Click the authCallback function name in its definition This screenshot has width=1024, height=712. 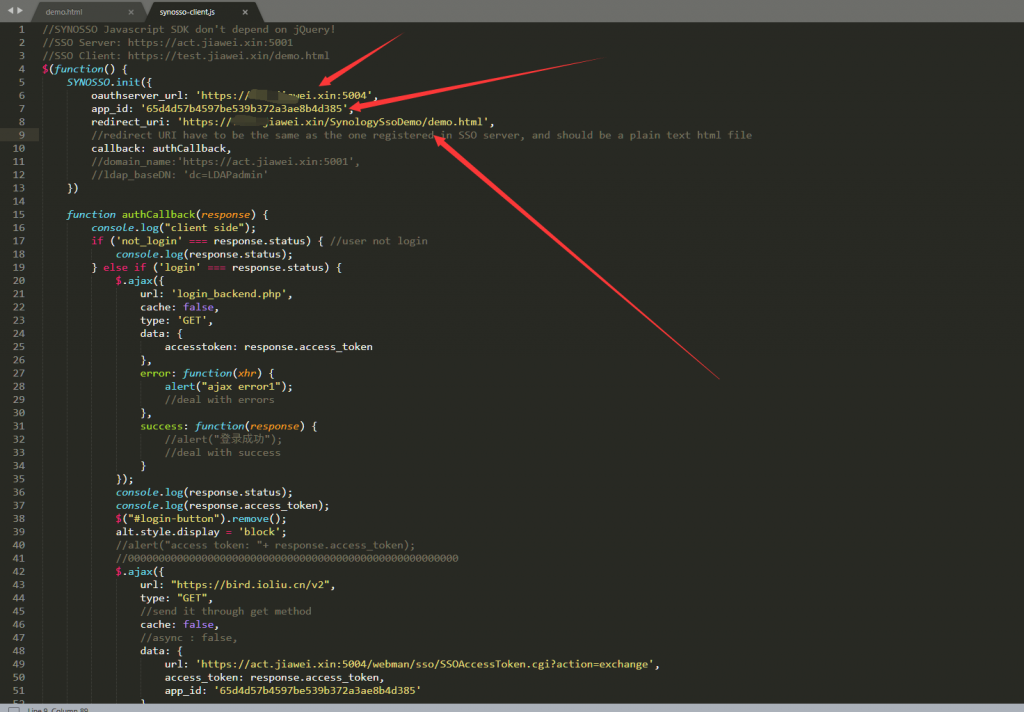point(156,214)
